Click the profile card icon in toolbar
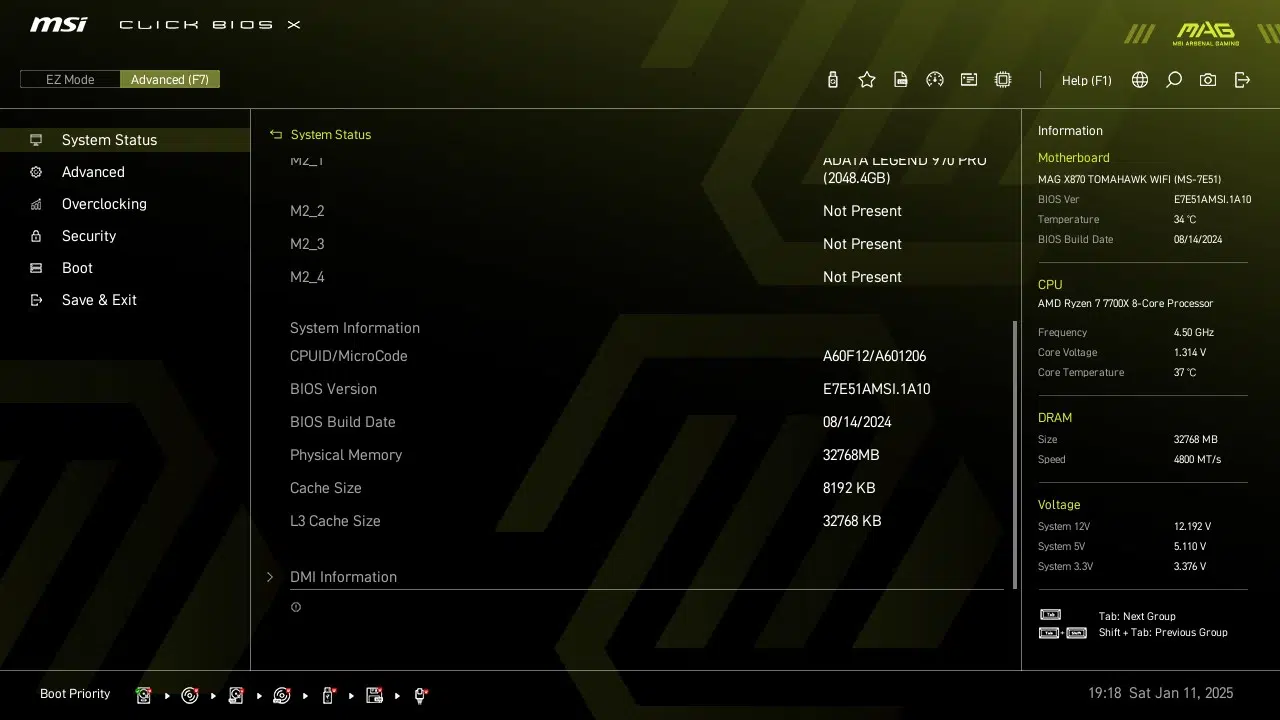The image size is (1280, 720). coord(969,80)
